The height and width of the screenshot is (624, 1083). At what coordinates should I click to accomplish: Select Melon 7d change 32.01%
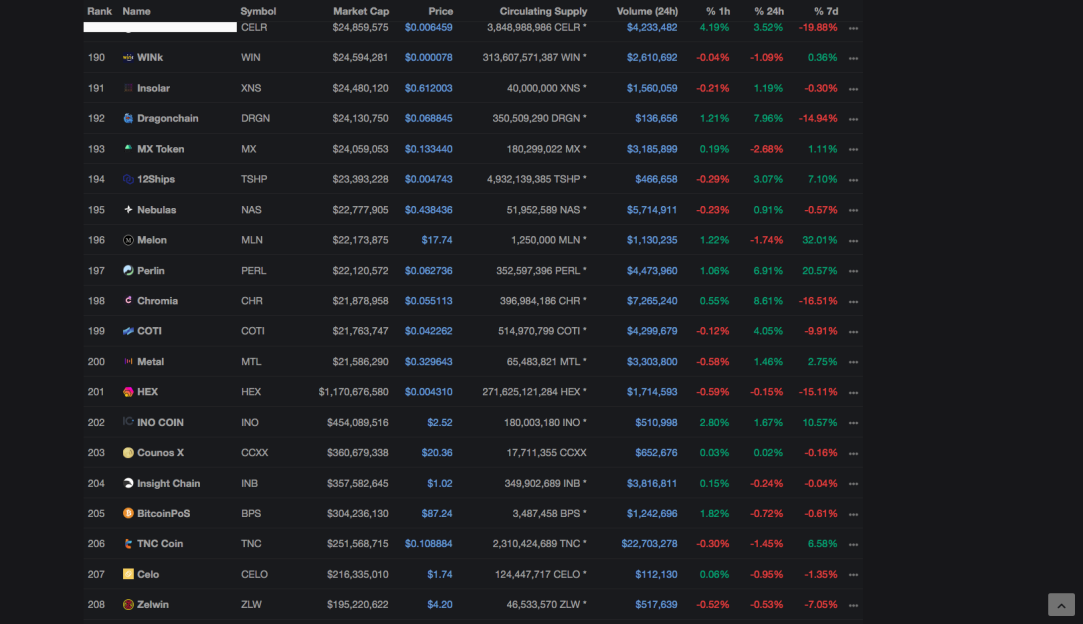point(820,240)
